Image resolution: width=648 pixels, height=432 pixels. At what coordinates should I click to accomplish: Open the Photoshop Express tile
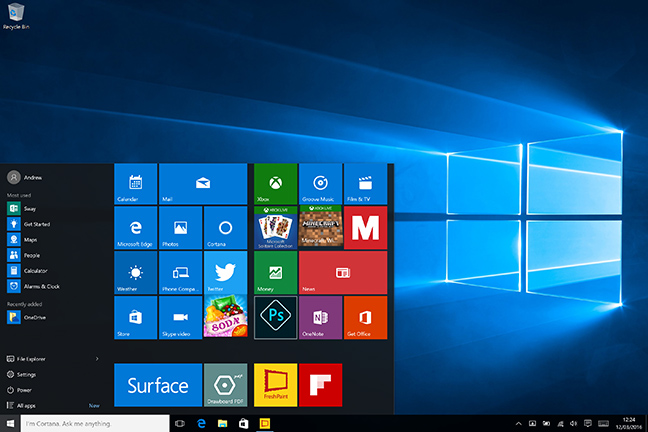click(276, 317)
